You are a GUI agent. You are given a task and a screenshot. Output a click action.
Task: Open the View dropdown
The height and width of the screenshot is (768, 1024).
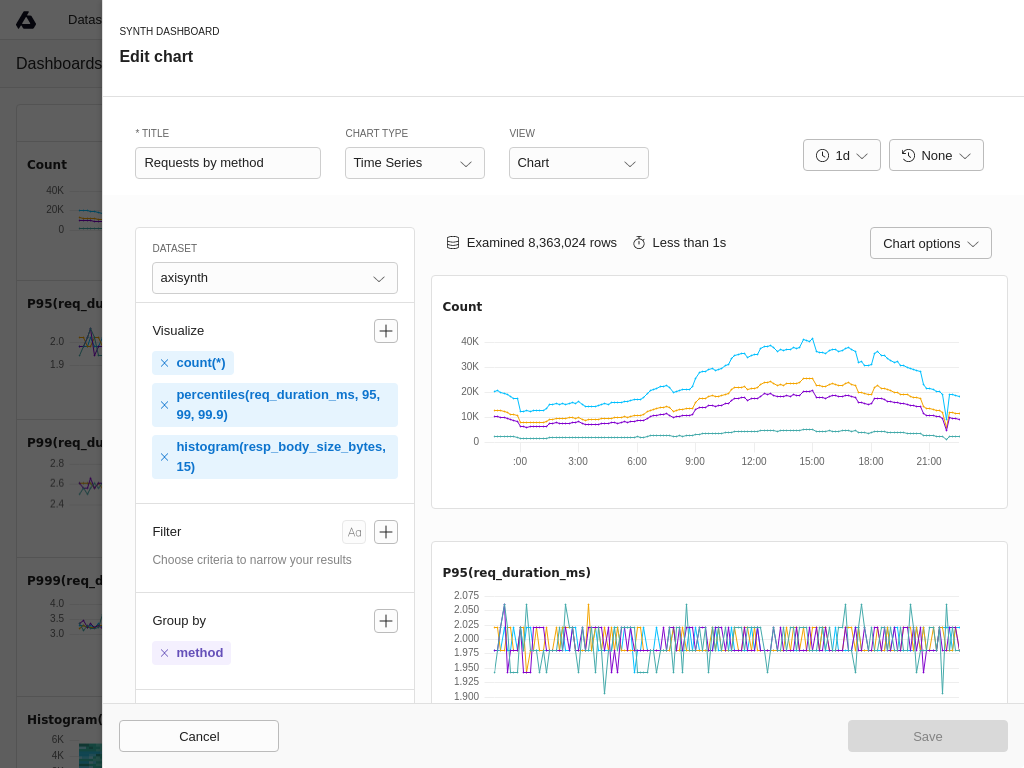coord(578,163)
